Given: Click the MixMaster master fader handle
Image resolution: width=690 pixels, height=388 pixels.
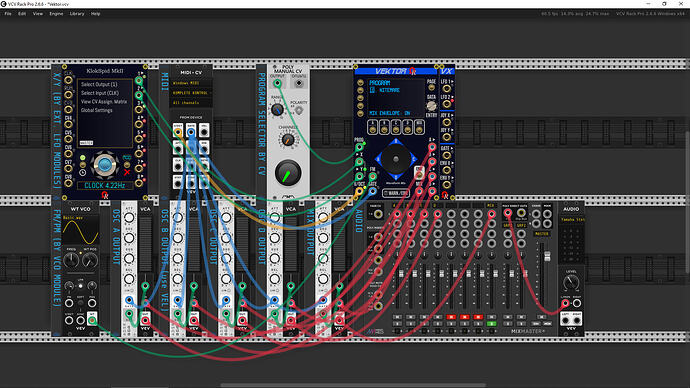Looking at the screenshot, I should [547, 256].
